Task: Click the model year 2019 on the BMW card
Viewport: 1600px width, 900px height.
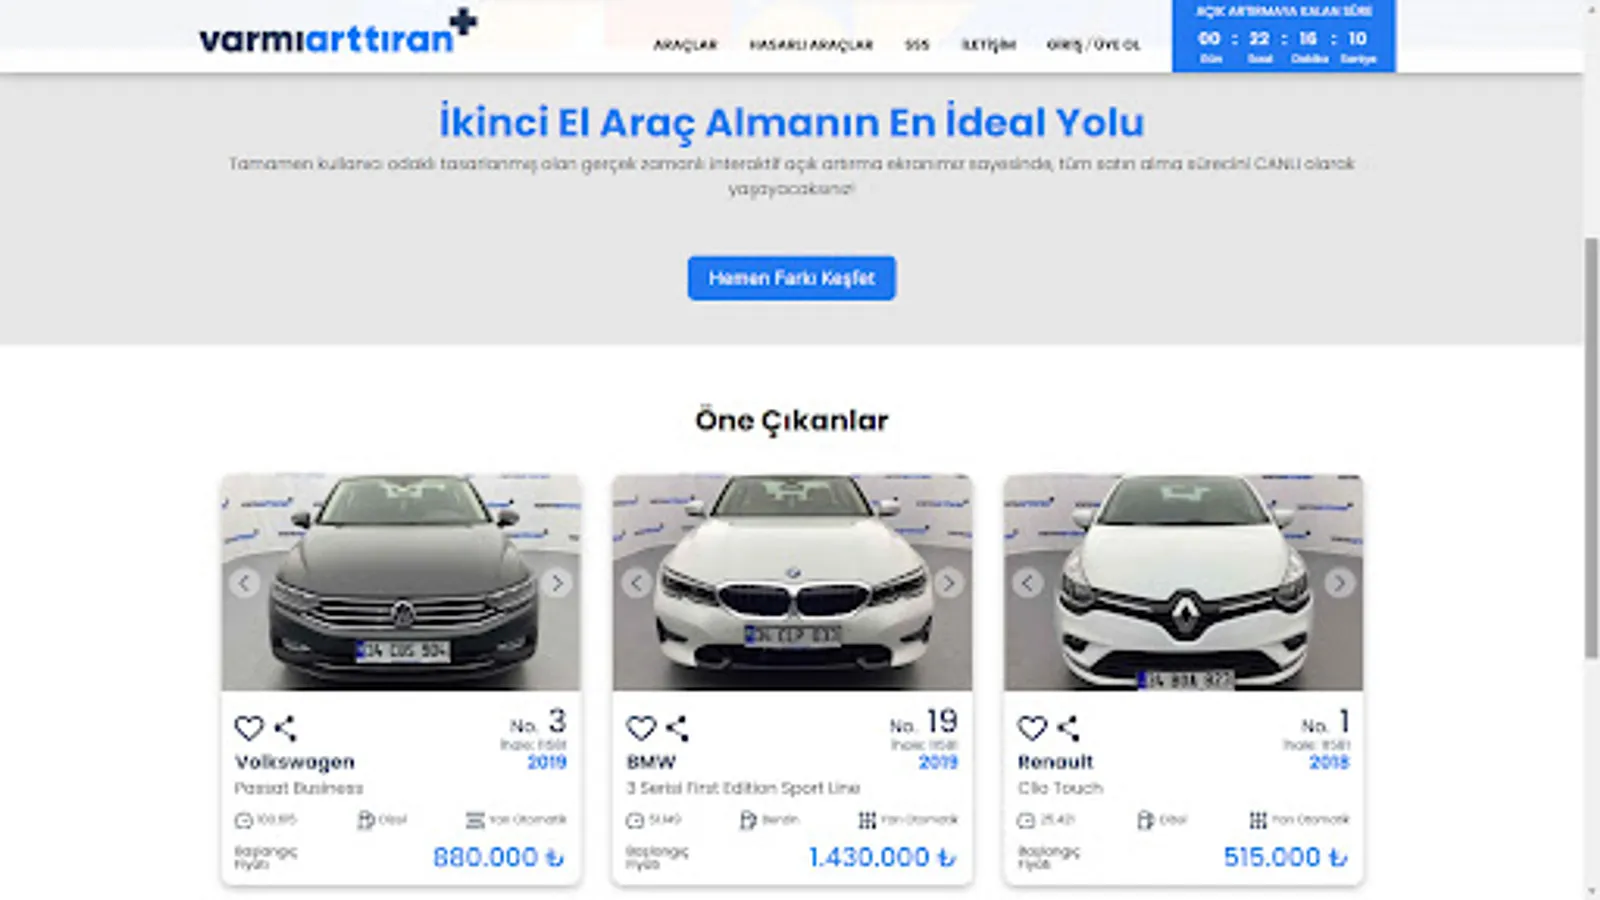Action: pos(938,762)
